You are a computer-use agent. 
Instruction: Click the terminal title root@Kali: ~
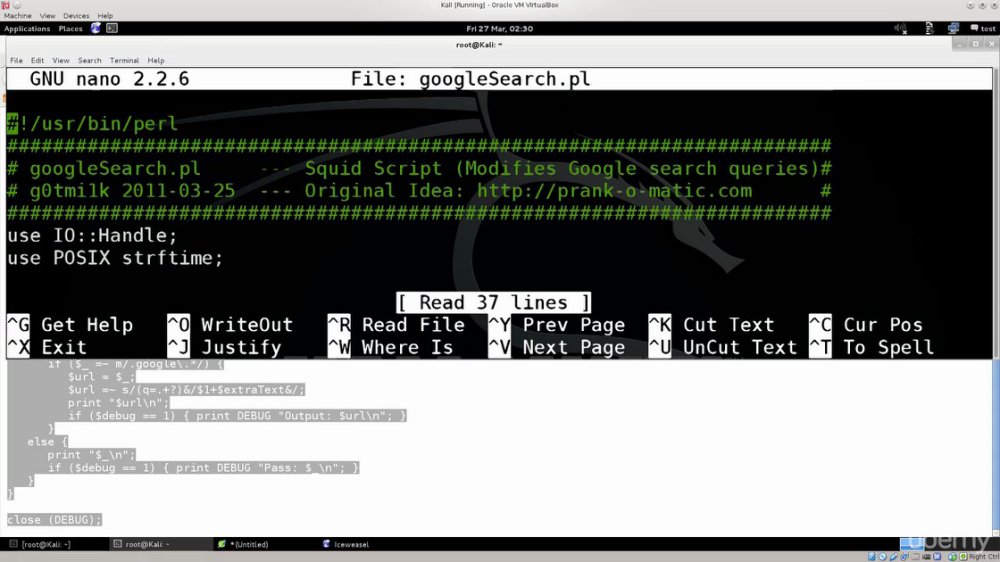(x=479, y=45)
